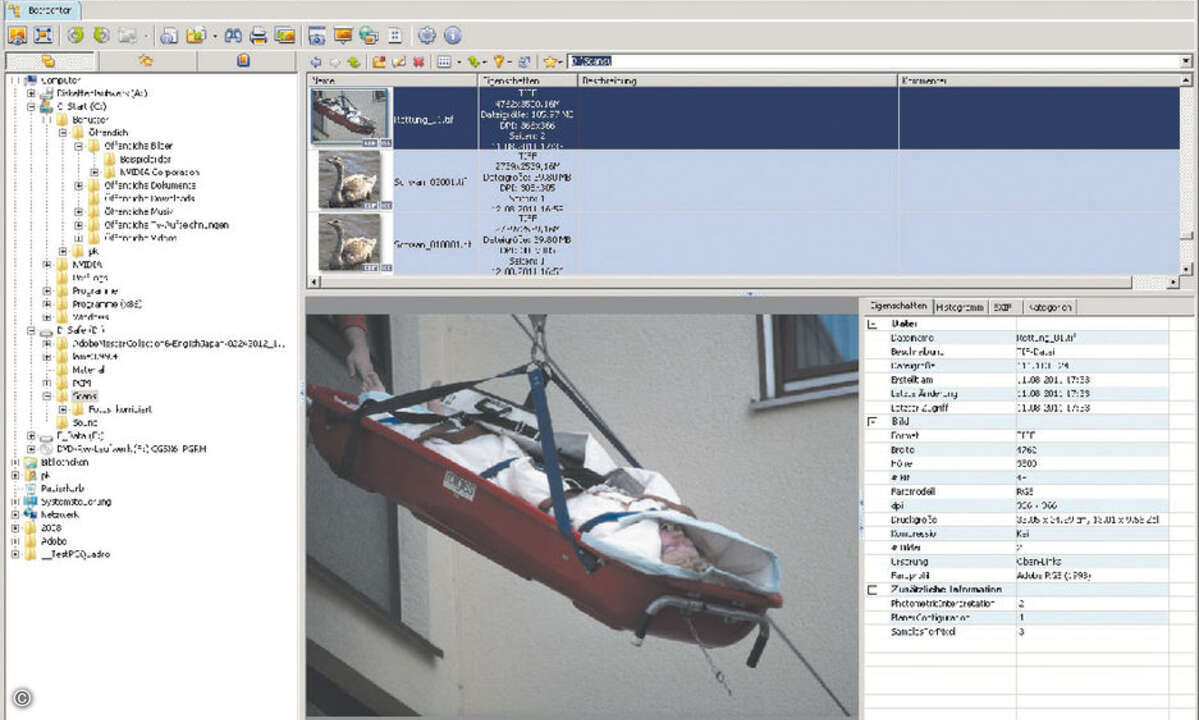The image size is (1199, 720).
Task: Click the blue back arrow icon
Action: (316, 62)
